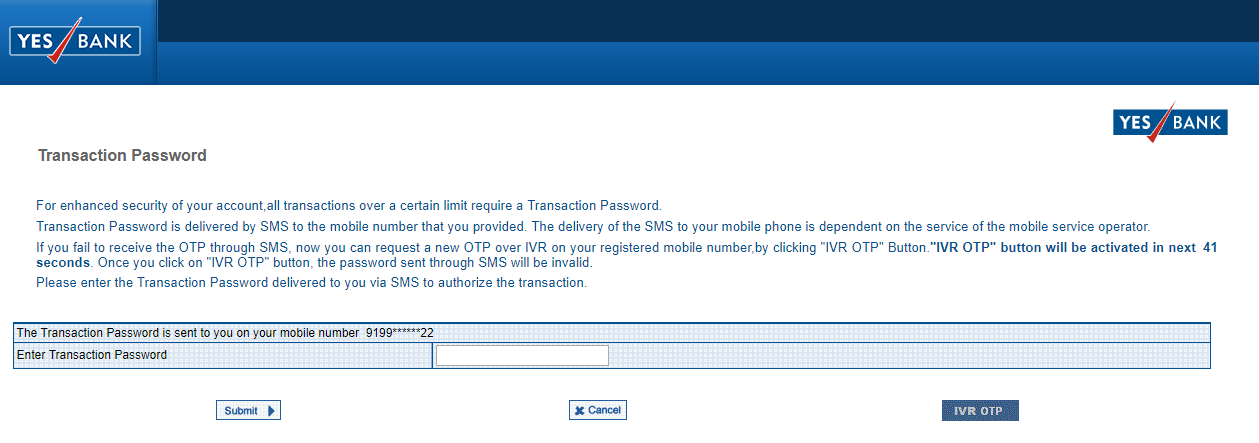Viewport: 1259px width, 443px height.
Task: Click the X icon on Cancel button
Action: pyautogui.click(x=580, y=410)
